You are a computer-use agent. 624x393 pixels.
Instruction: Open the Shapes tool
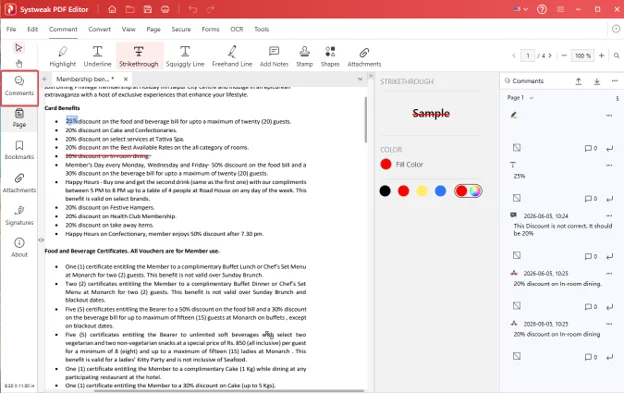(330, 56)
